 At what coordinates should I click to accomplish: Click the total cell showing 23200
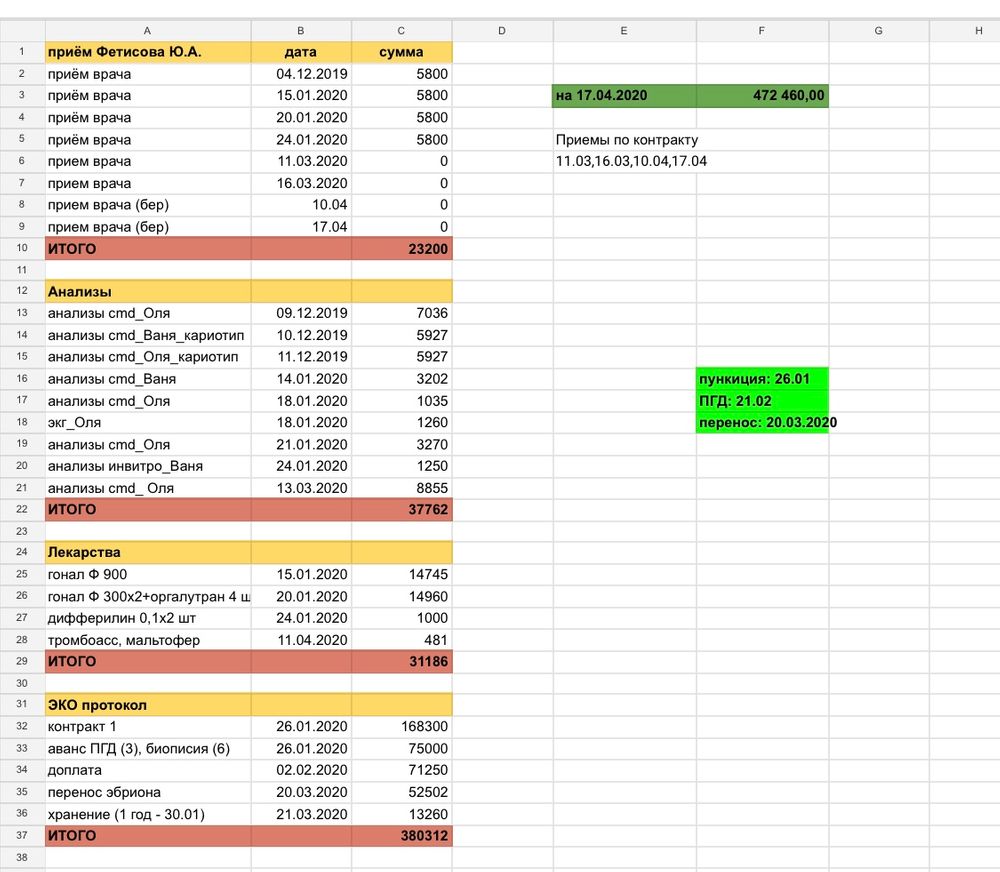point(402,249)
